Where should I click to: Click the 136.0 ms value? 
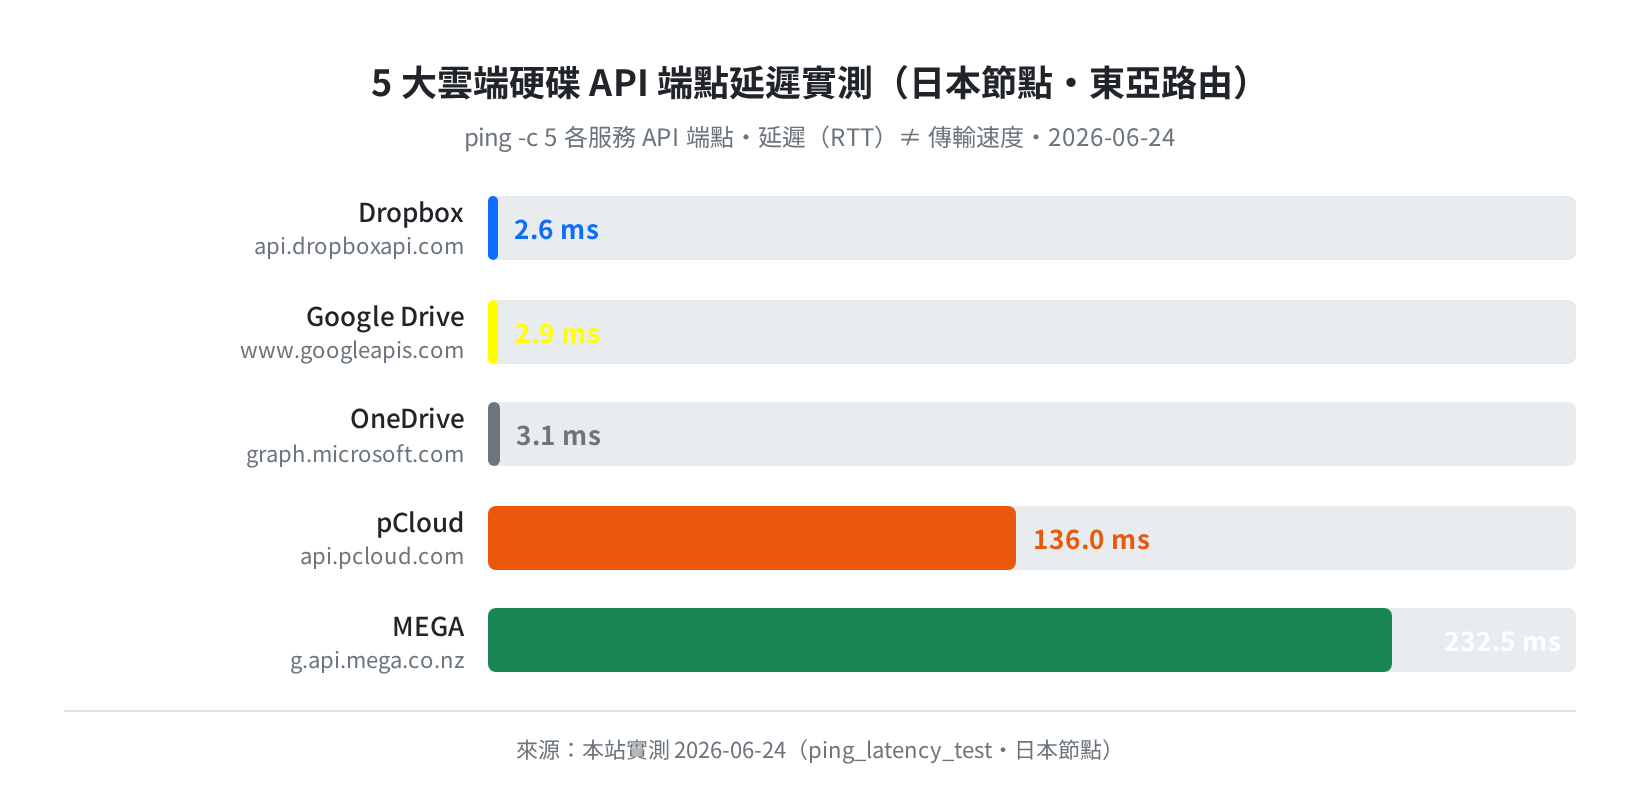(1091, 540)
